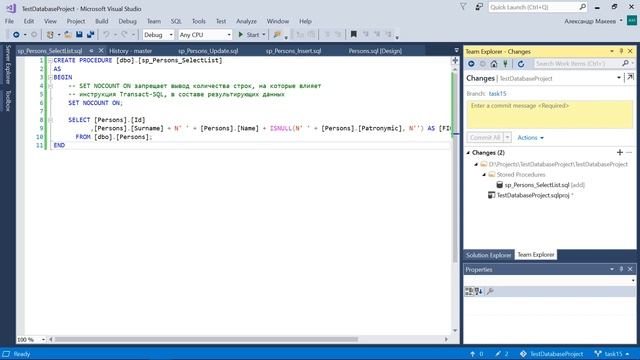Screen dimensions: 640x360
Task: Click the Redo arrow icon
Action: (124, 35)
